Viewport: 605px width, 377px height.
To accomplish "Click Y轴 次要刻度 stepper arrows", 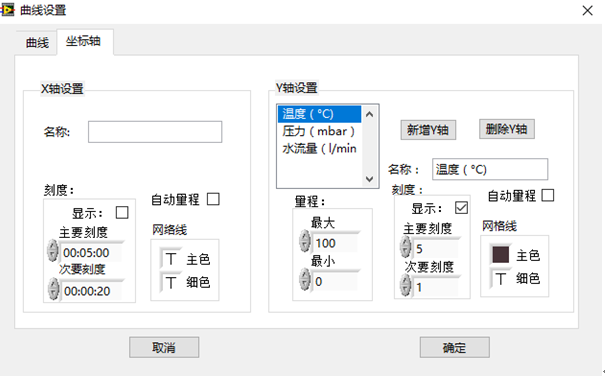I will (x=406, y=286).
